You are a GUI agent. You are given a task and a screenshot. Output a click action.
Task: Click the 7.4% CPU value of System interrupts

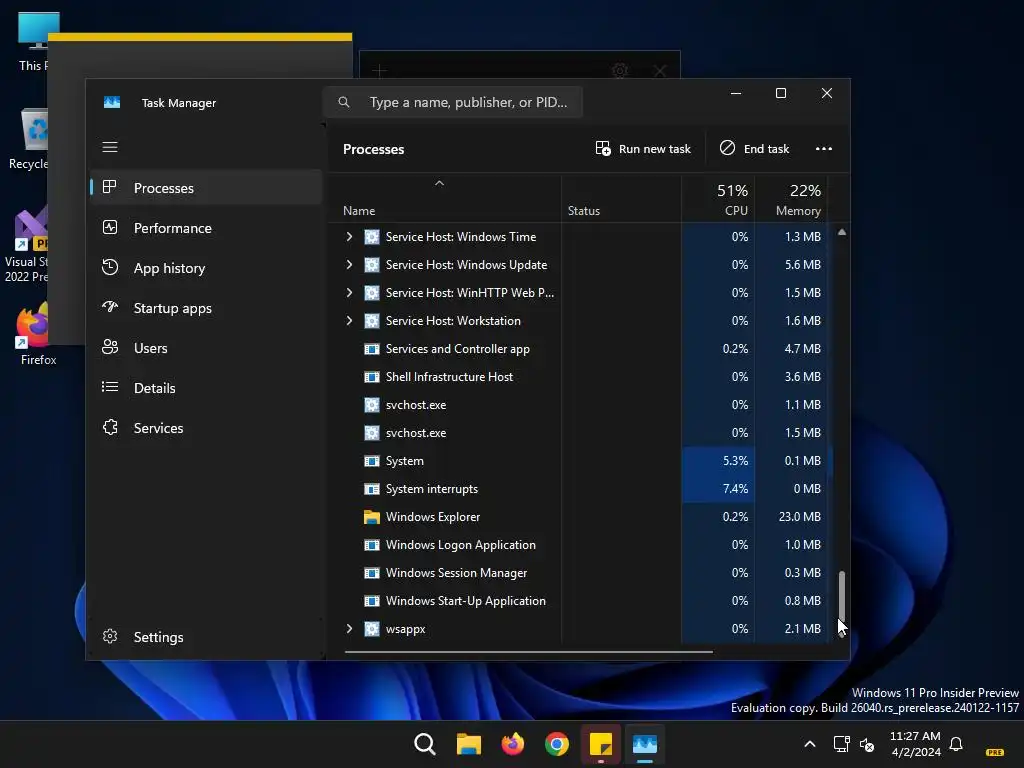pyautogui.click(x=735, y=489)
